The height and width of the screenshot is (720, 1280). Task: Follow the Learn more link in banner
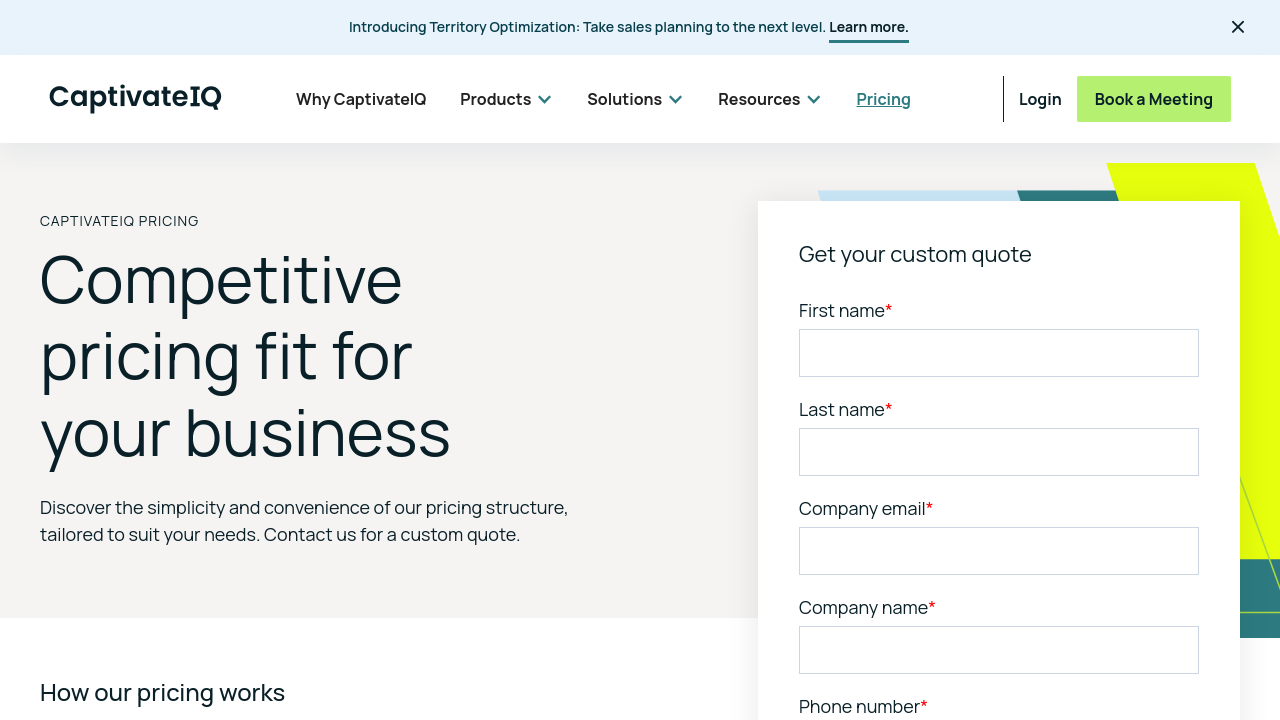pos(868,27)
